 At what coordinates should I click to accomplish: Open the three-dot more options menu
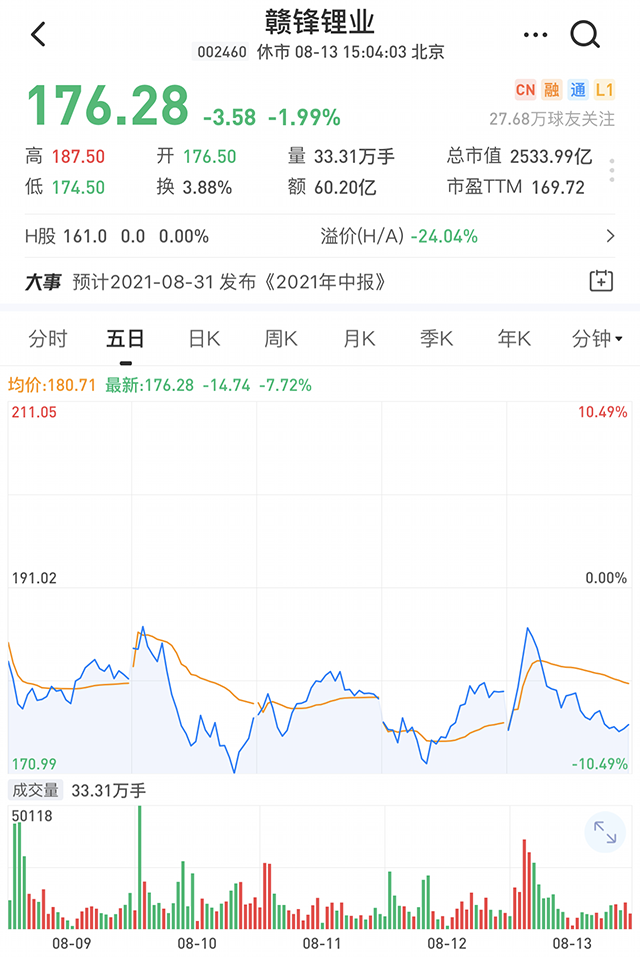[536, 35]
